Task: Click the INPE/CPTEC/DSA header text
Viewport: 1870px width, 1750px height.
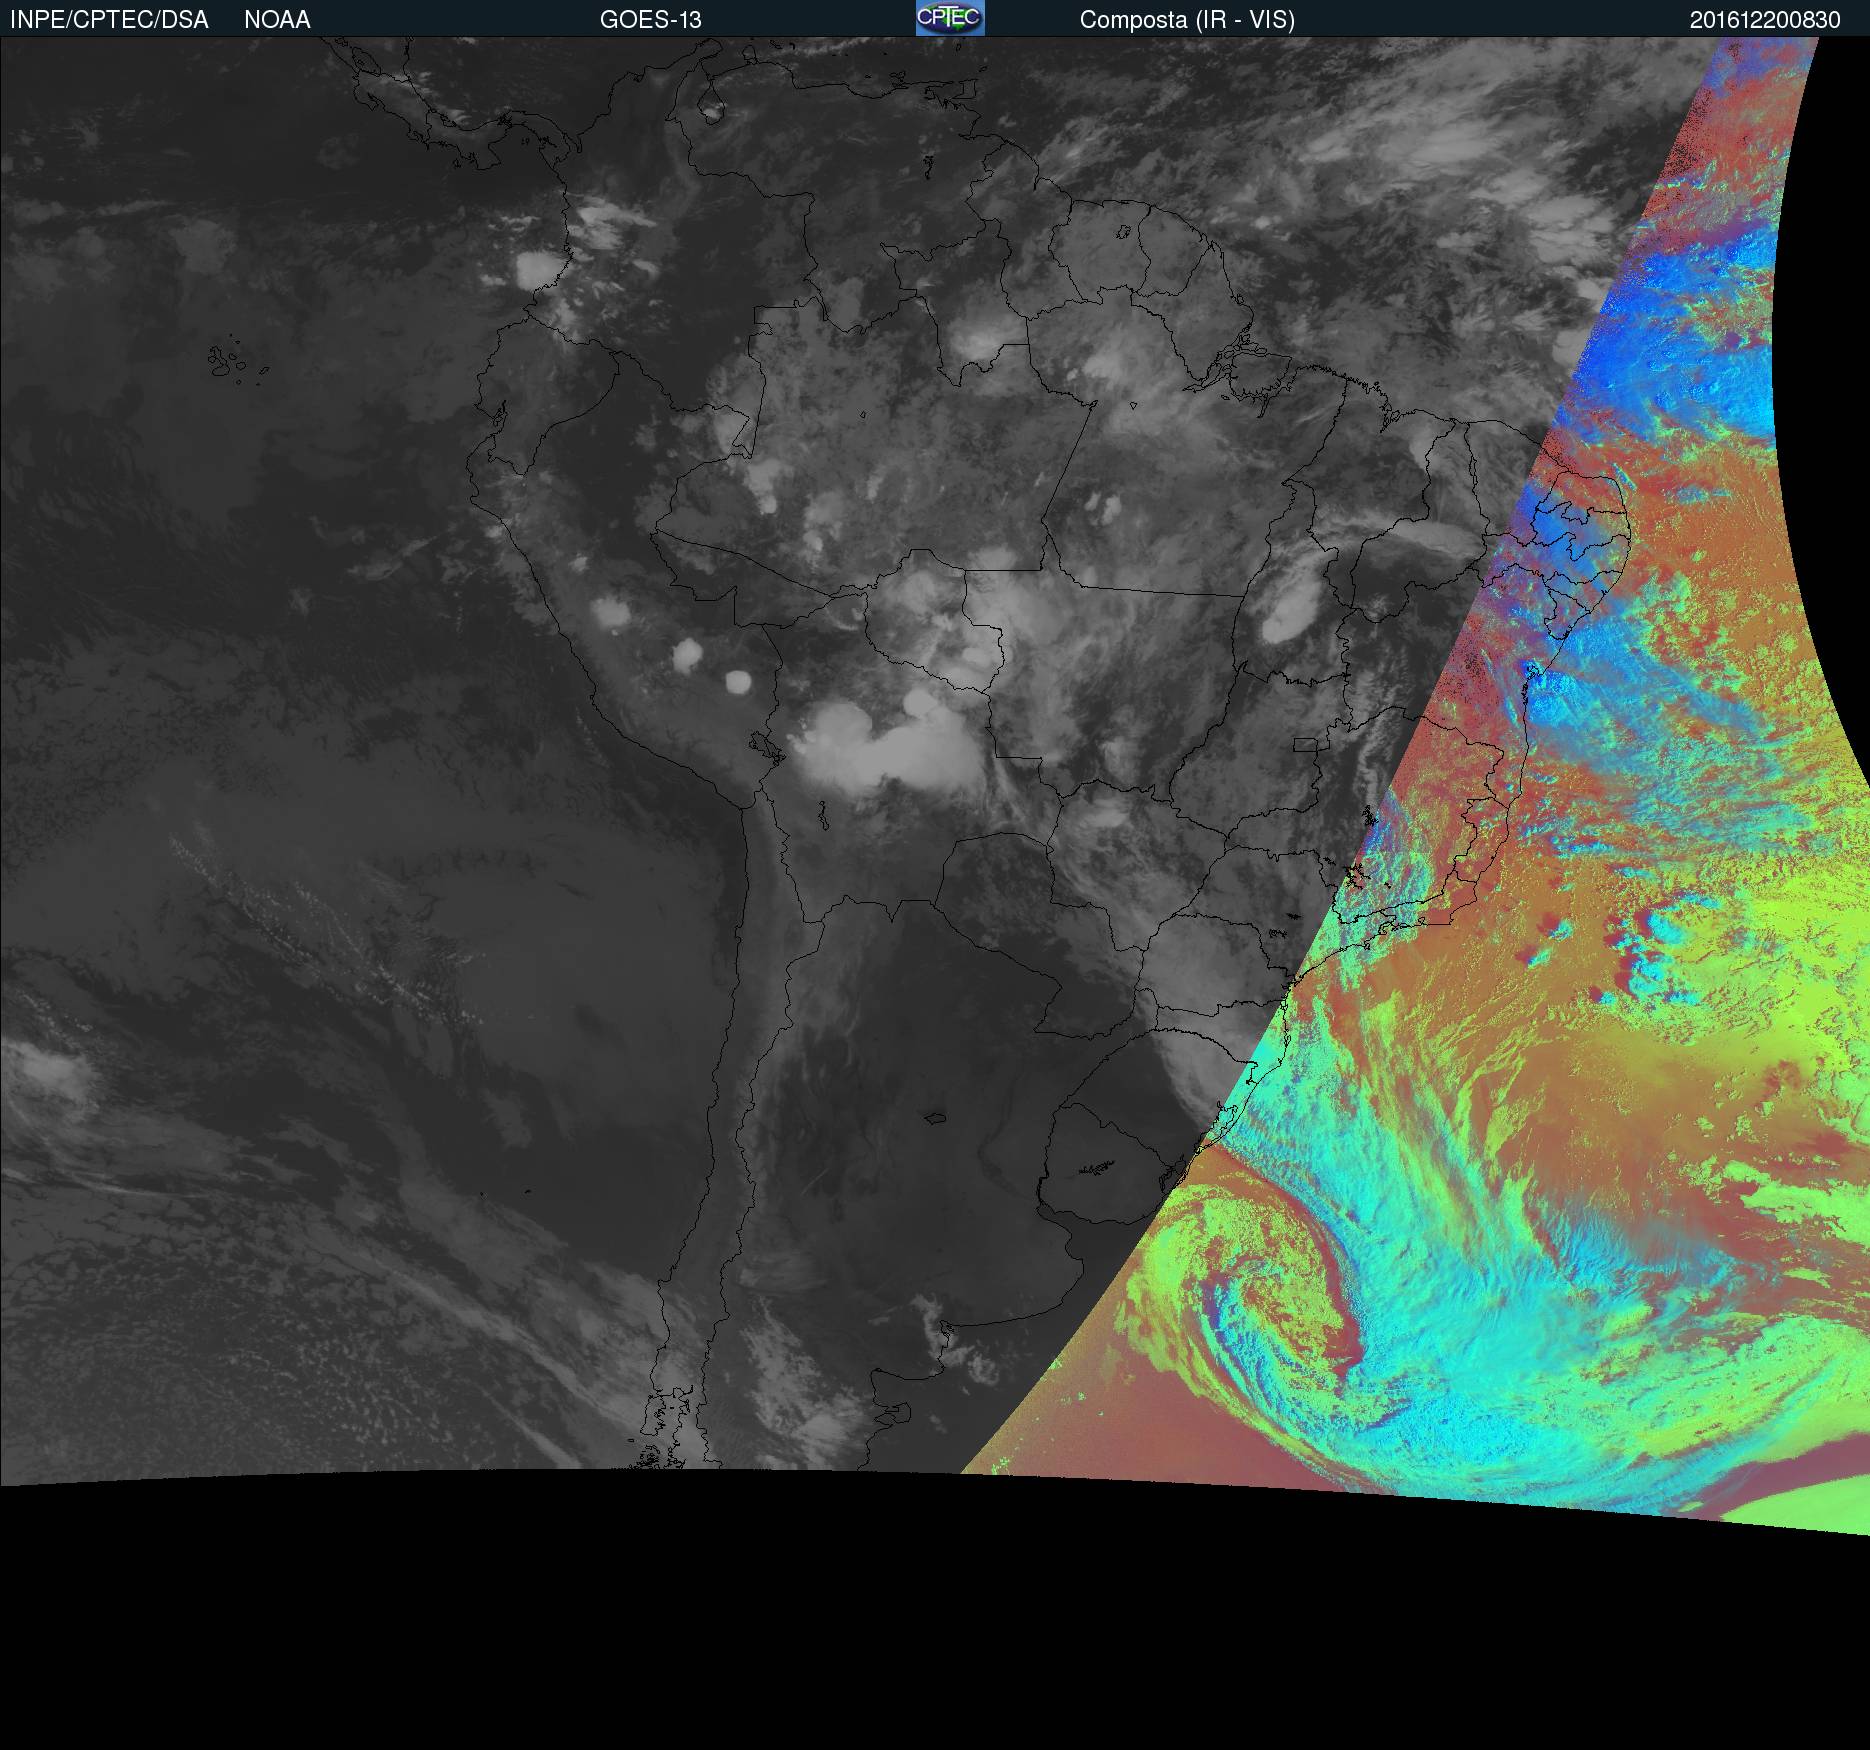Action: 109,20
